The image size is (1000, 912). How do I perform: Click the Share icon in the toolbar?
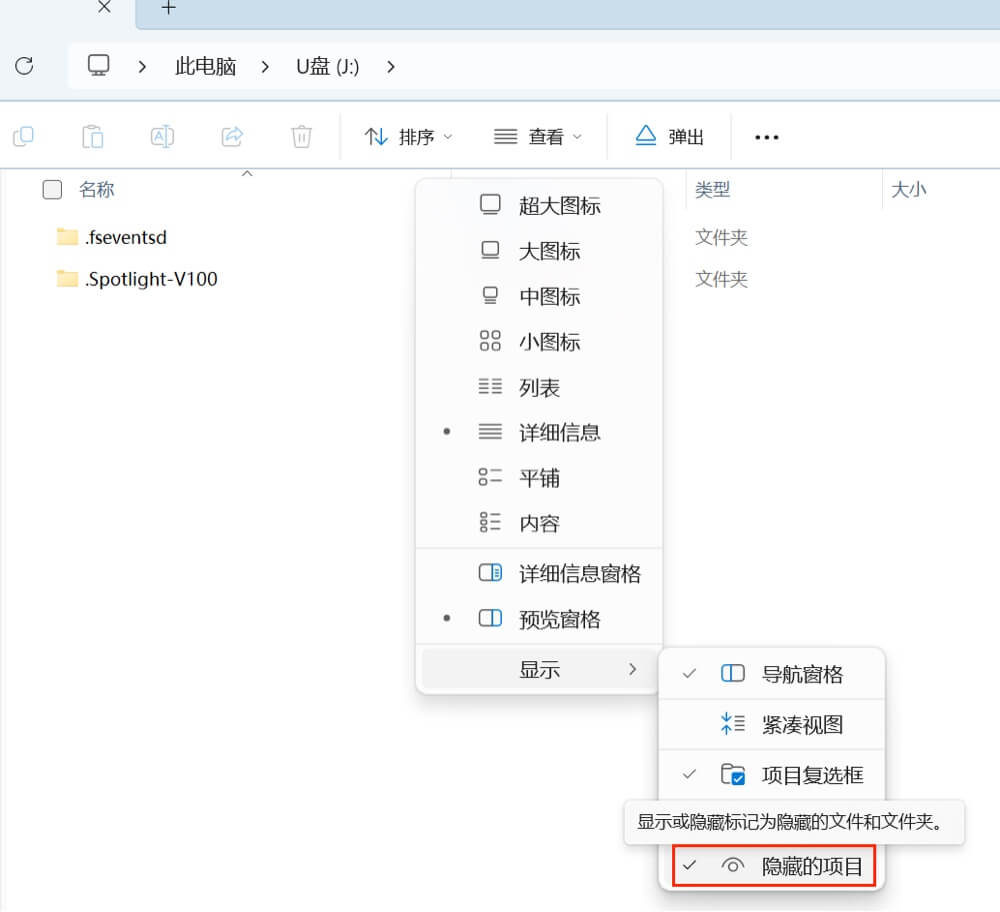click(x=231, y=136)
